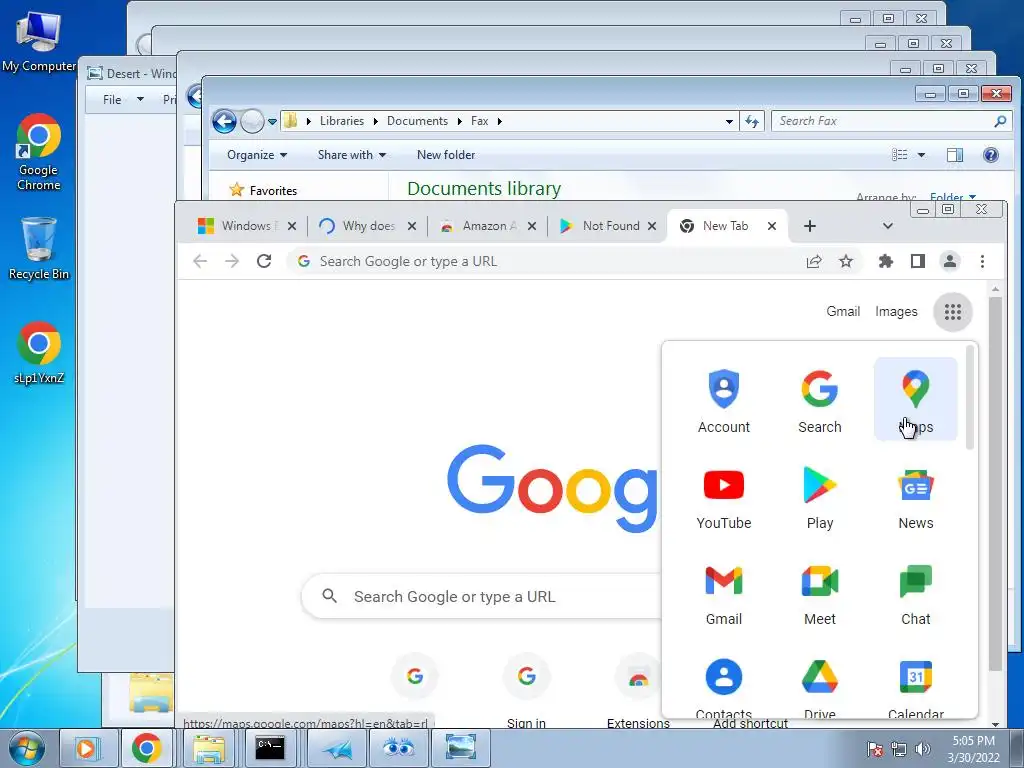Close the Google apps grid launcher

(x=953, y=312)
